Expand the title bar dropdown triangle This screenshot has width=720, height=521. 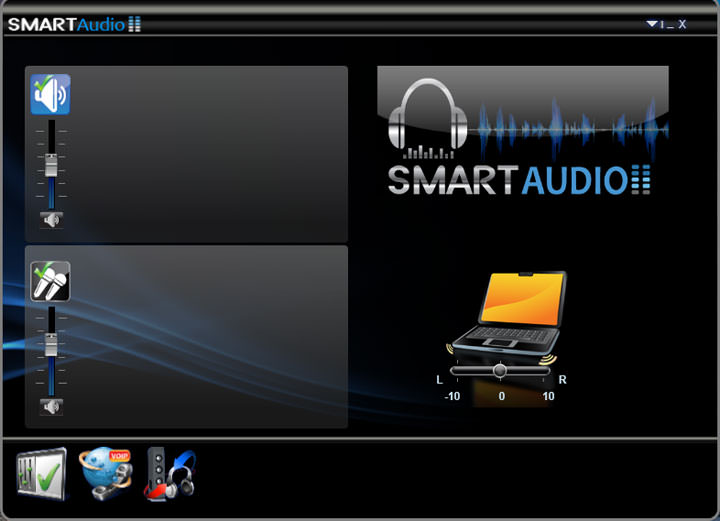651,24
